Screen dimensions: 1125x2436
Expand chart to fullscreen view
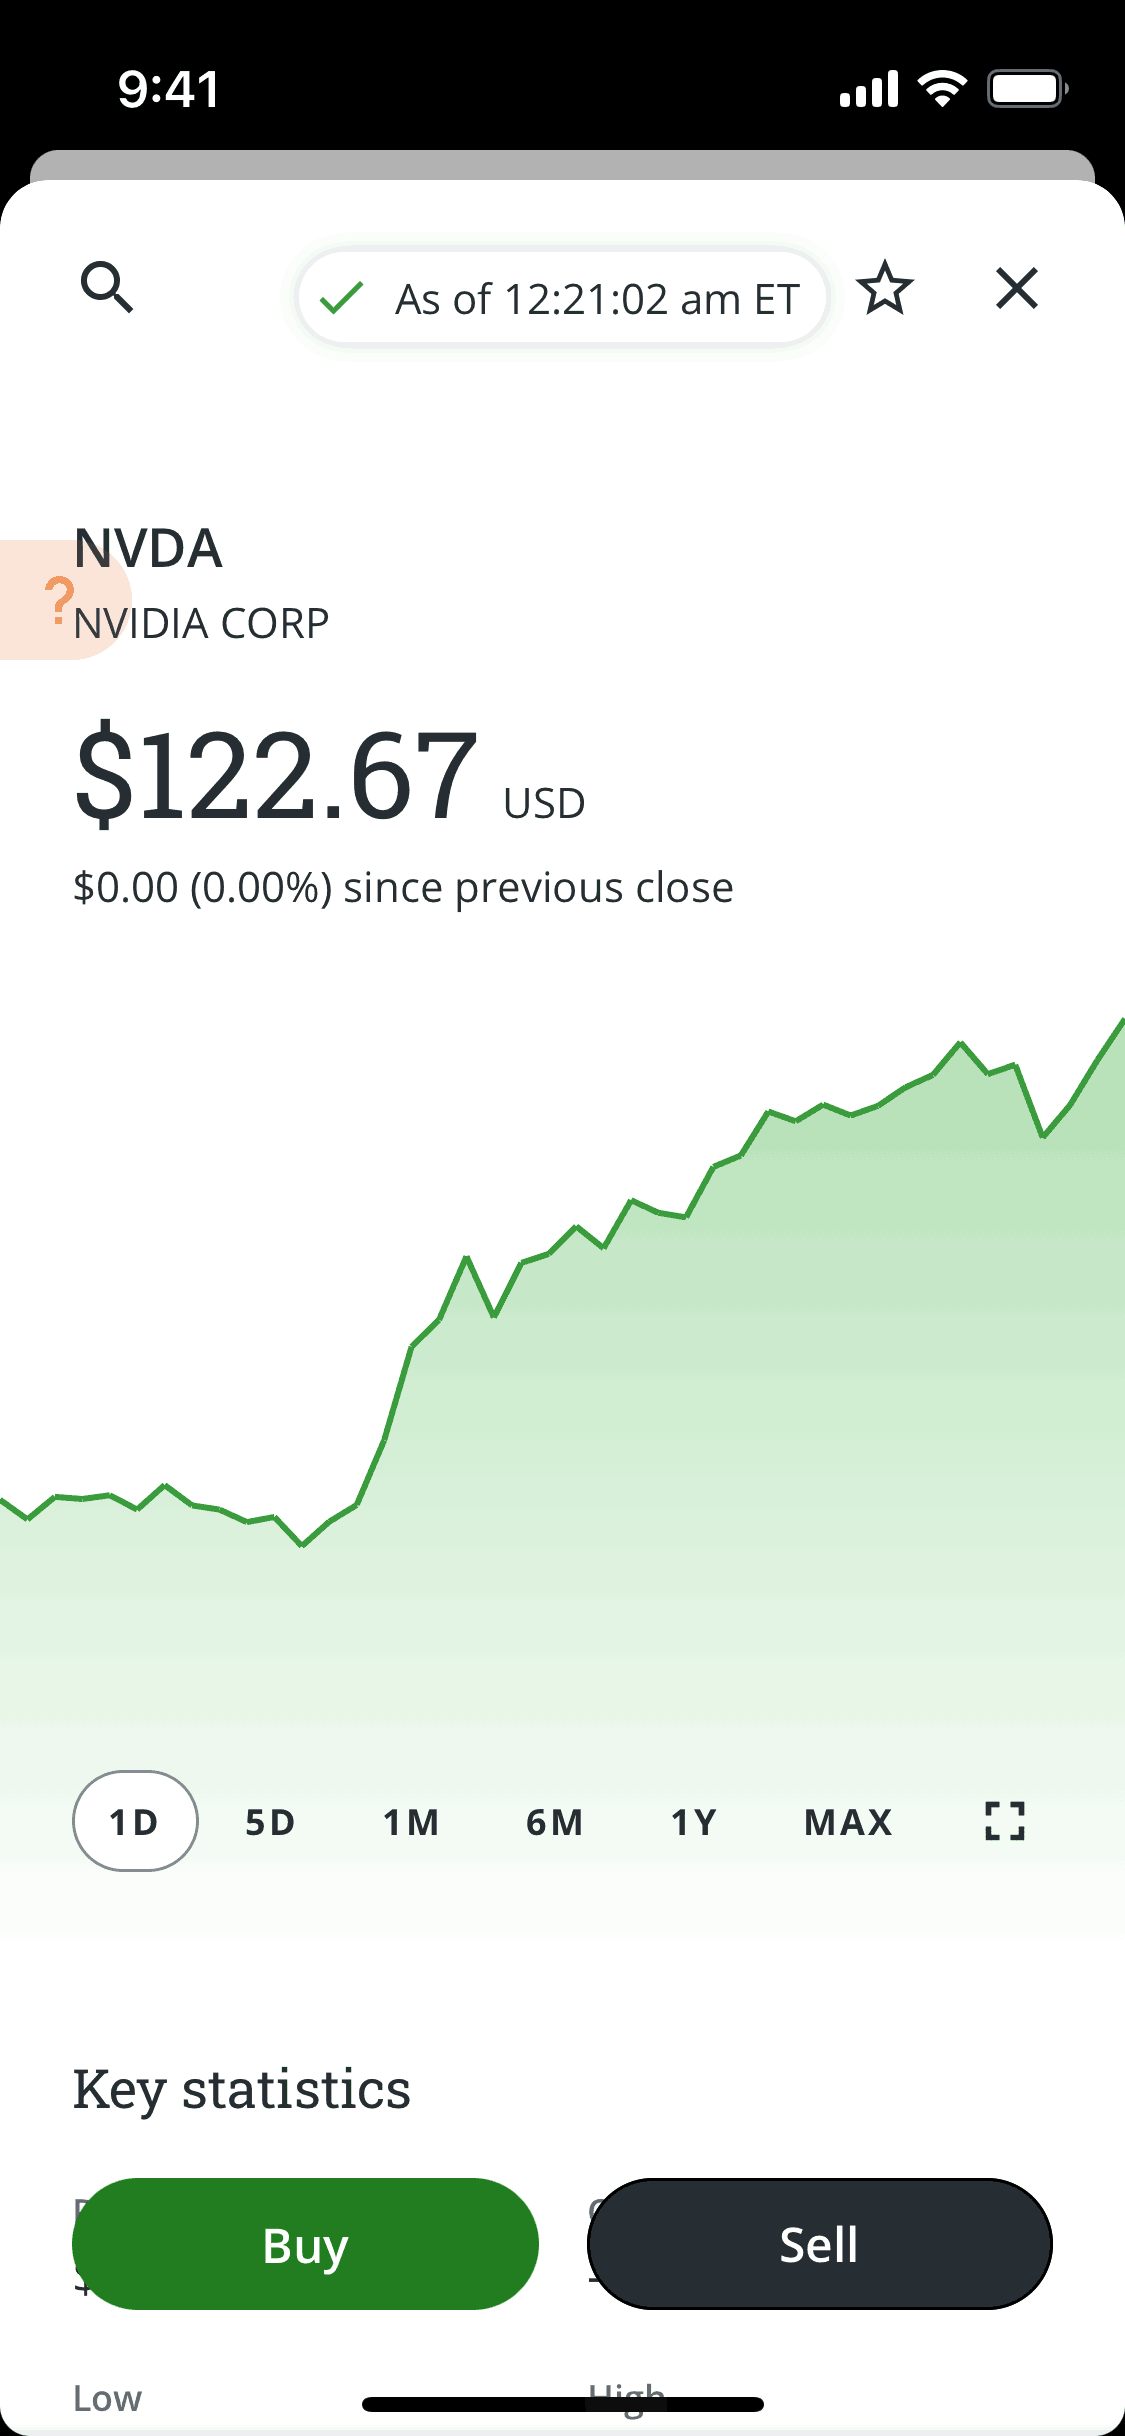[x=1004, y=1821]
